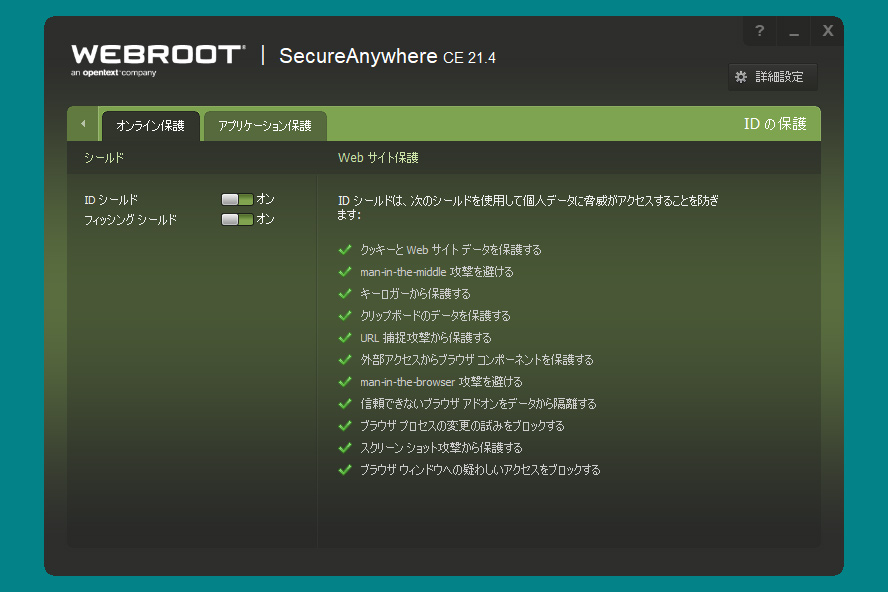888x592 pixels.
Task: Click checkmark beside スクリーン ショット攻撃から保護する
Action: click(346, 448)
